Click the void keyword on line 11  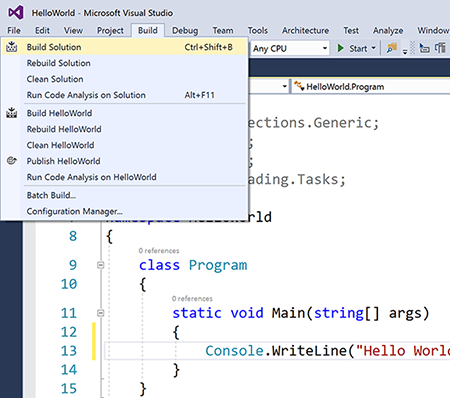[x=247, y=313]
